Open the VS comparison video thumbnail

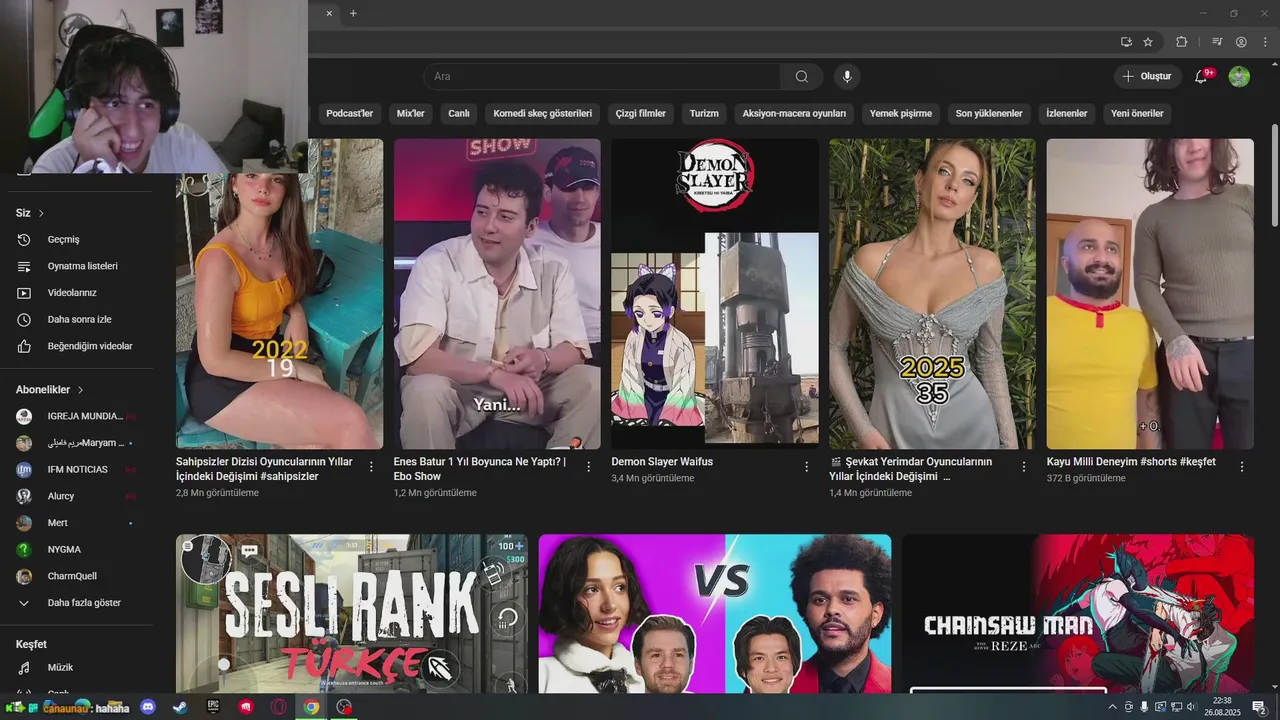[715, 614]
